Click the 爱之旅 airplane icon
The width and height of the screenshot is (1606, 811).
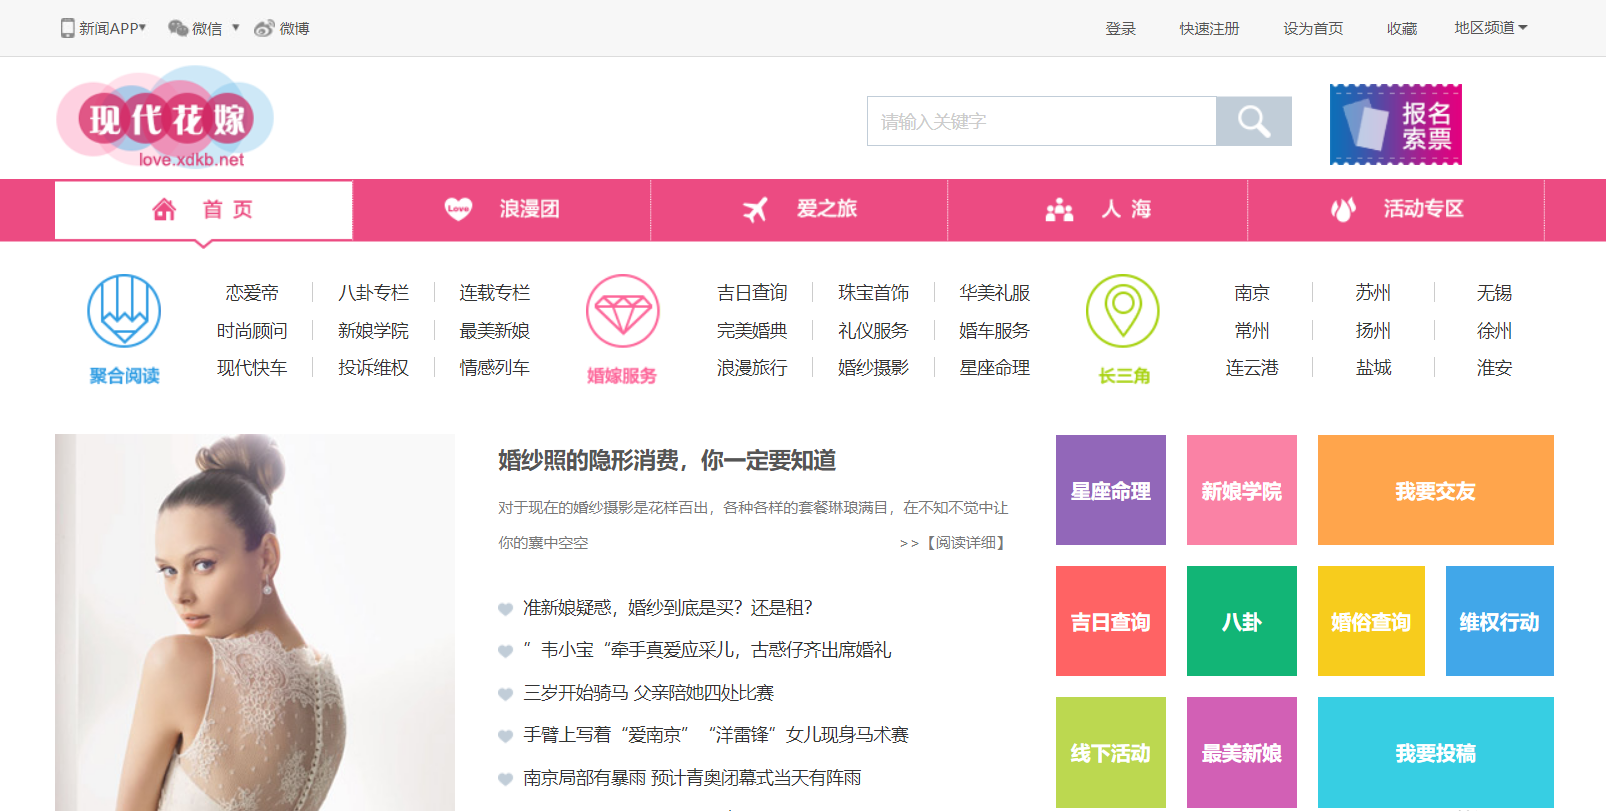[755, 209]
